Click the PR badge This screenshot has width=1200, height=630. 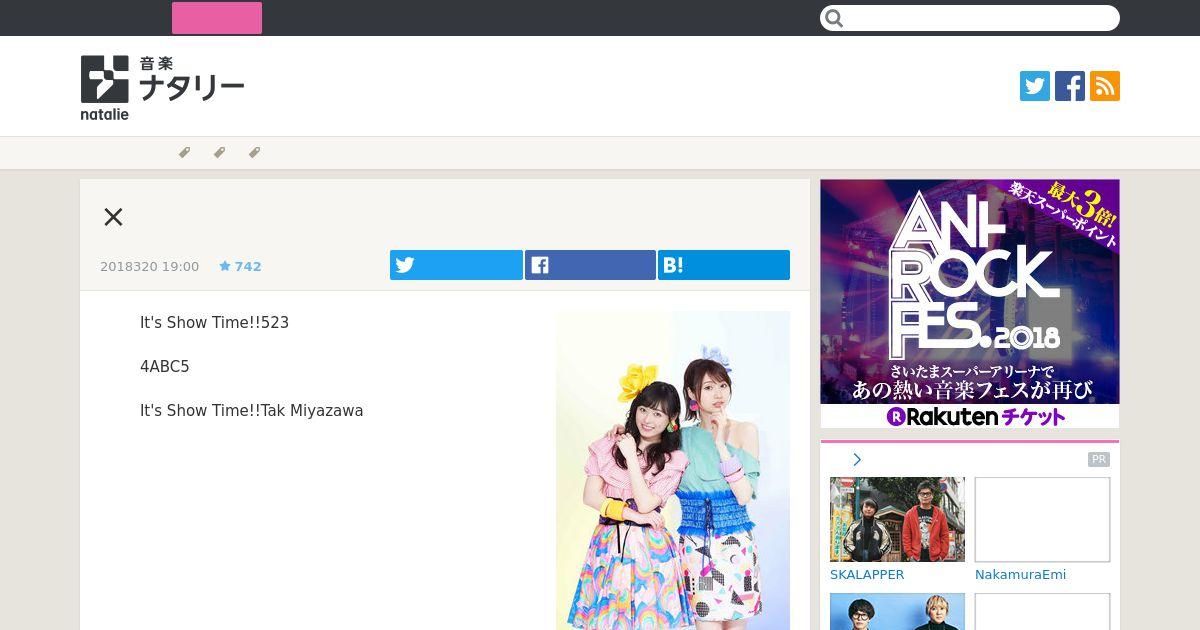pyautogui.click(x=1099, y=459)
